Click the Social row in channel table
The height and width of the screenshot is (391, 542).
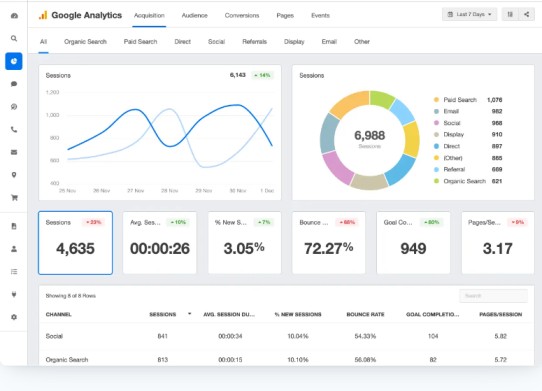tap(287, 336)
